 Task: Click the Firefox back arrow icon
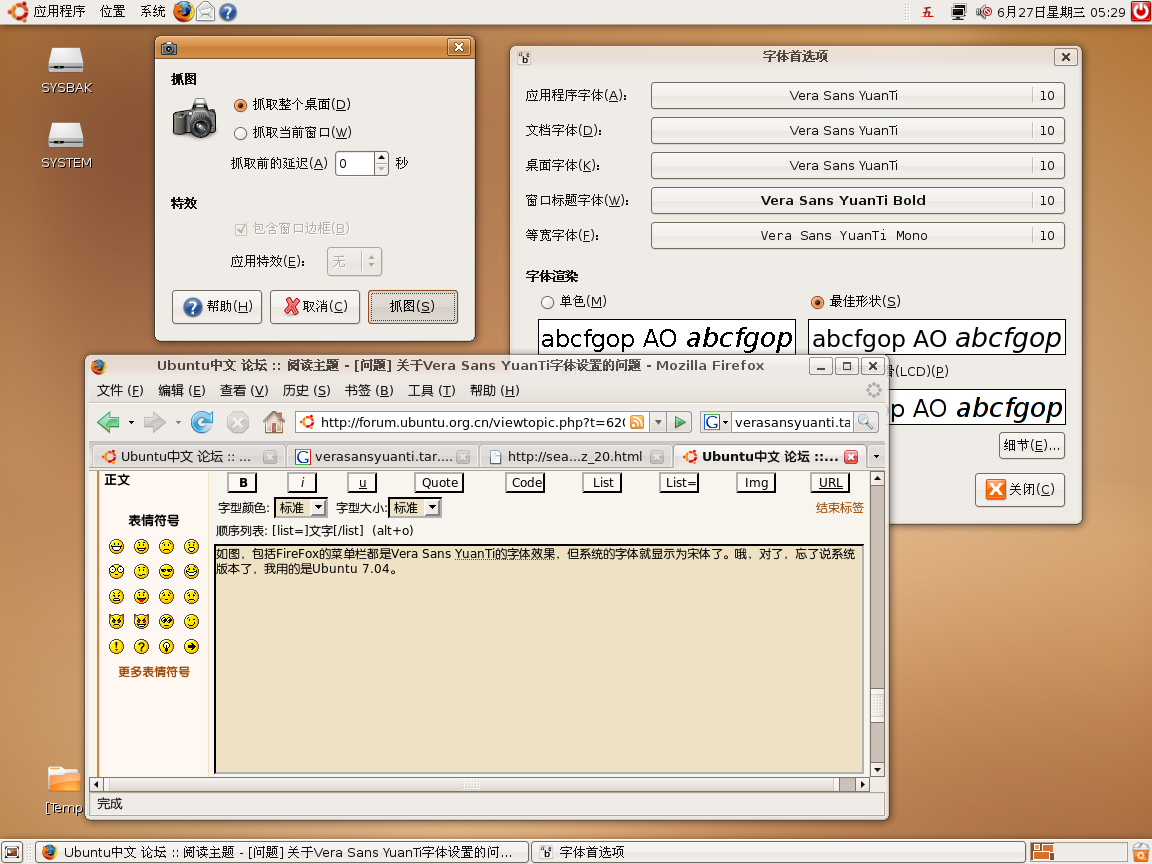(108, 422)
